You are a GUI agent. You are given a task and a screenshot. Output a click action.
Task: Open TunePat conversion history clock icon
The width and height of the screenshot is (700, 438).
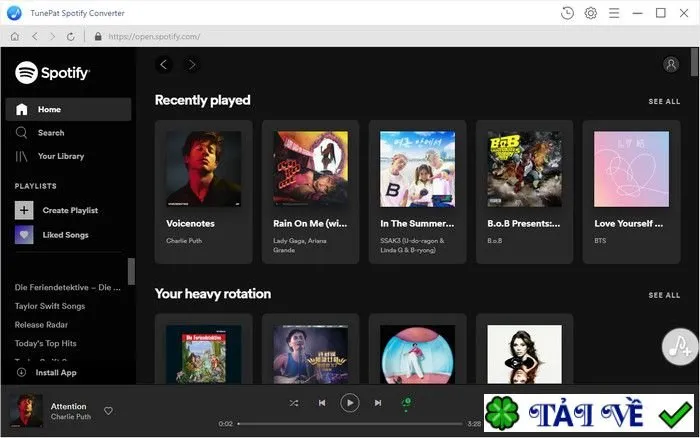[567, 13]
